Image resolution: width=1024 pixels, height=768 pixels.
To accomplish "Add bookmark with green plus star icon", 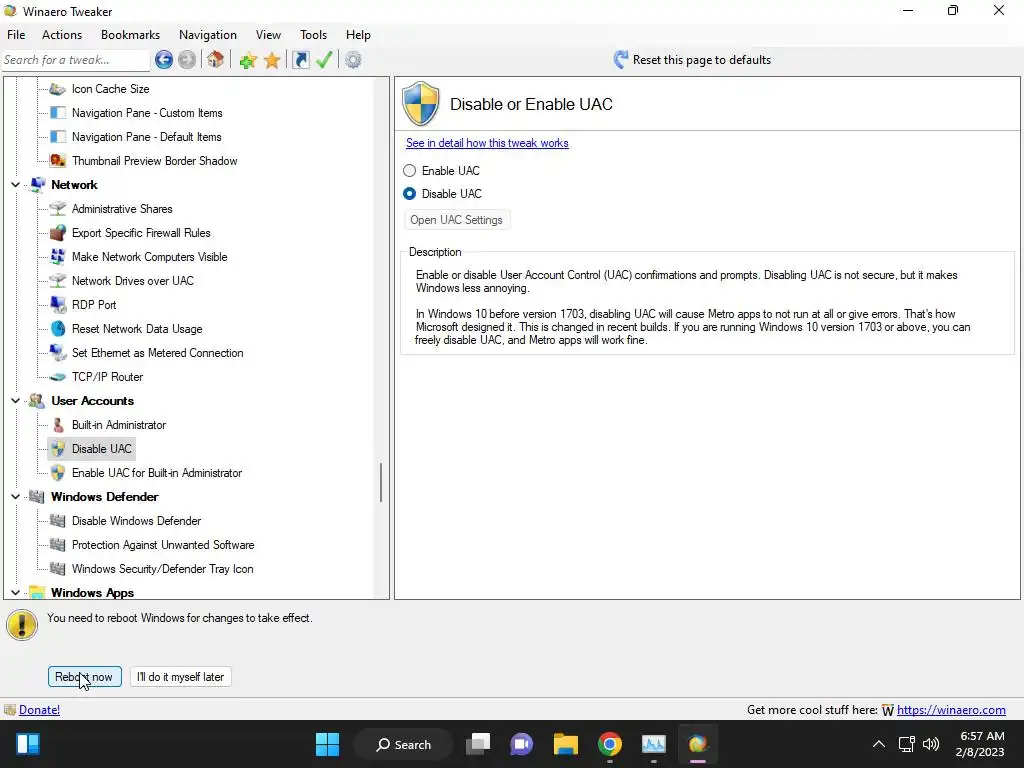I will tap(248, 61).
